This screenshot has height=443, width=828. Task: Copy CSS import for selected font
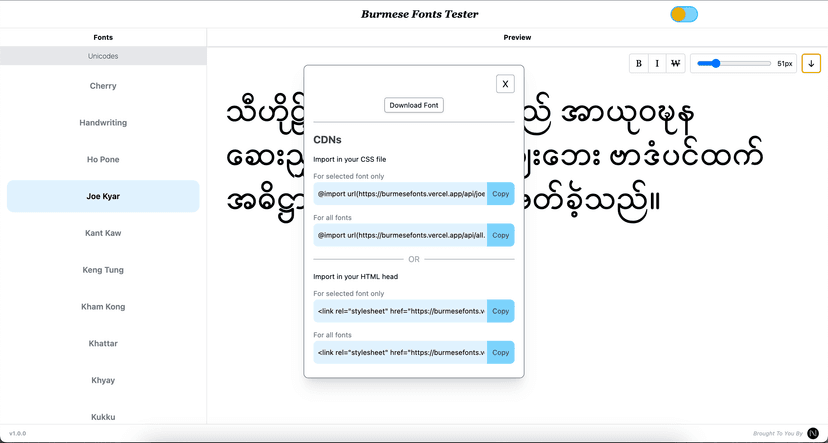(x=501, y=194)
